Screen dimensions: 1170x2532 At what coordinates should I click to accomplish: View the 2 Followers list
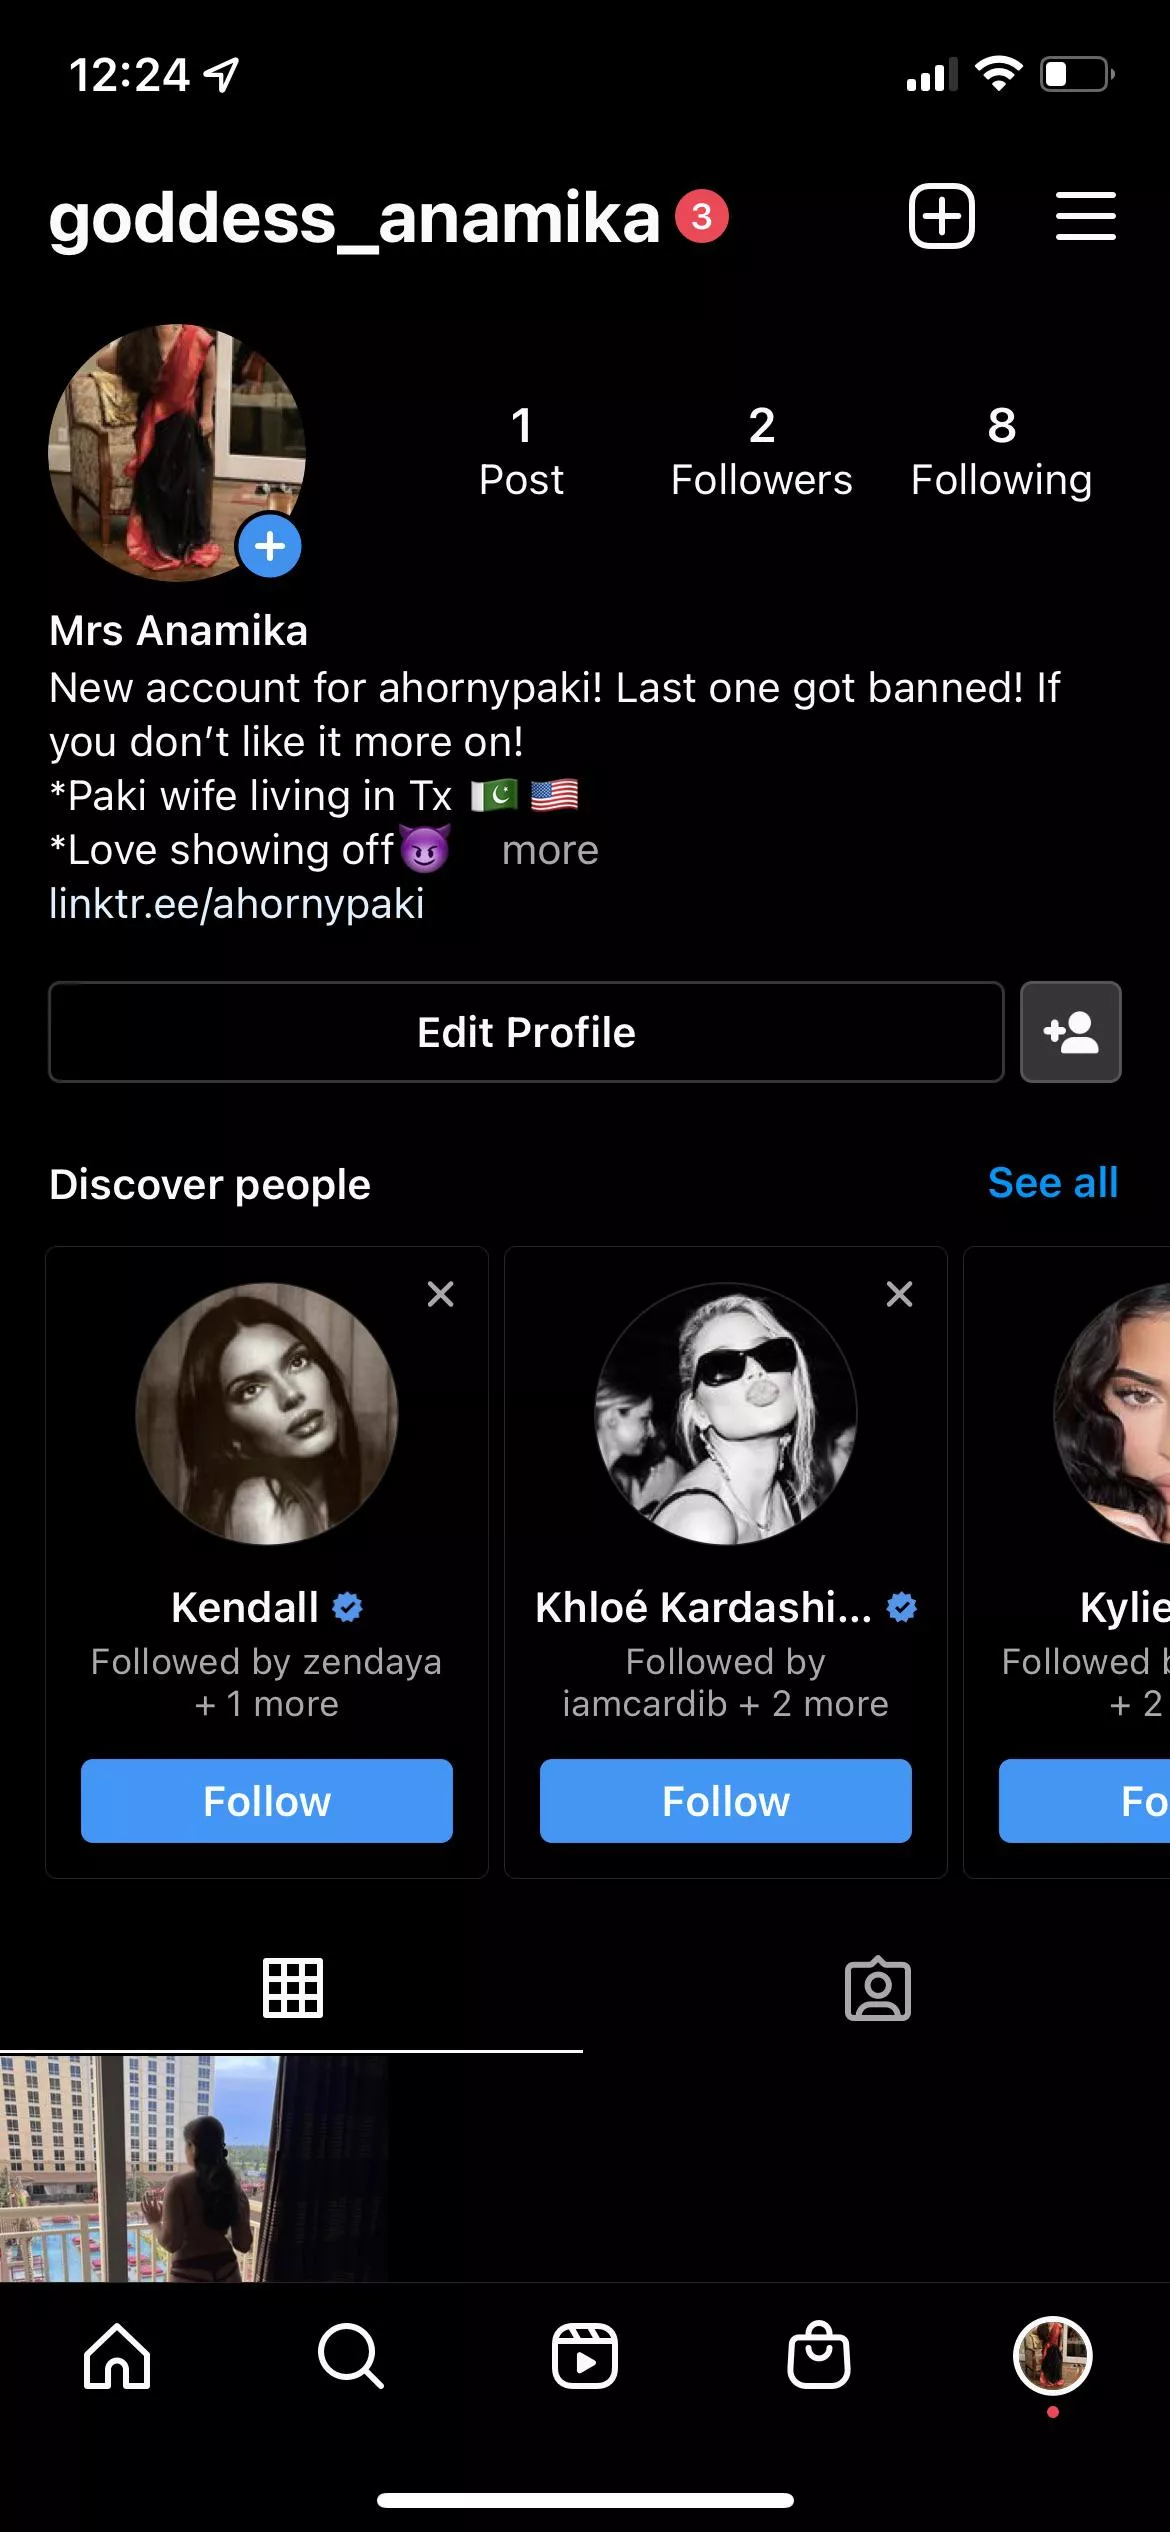761,451
